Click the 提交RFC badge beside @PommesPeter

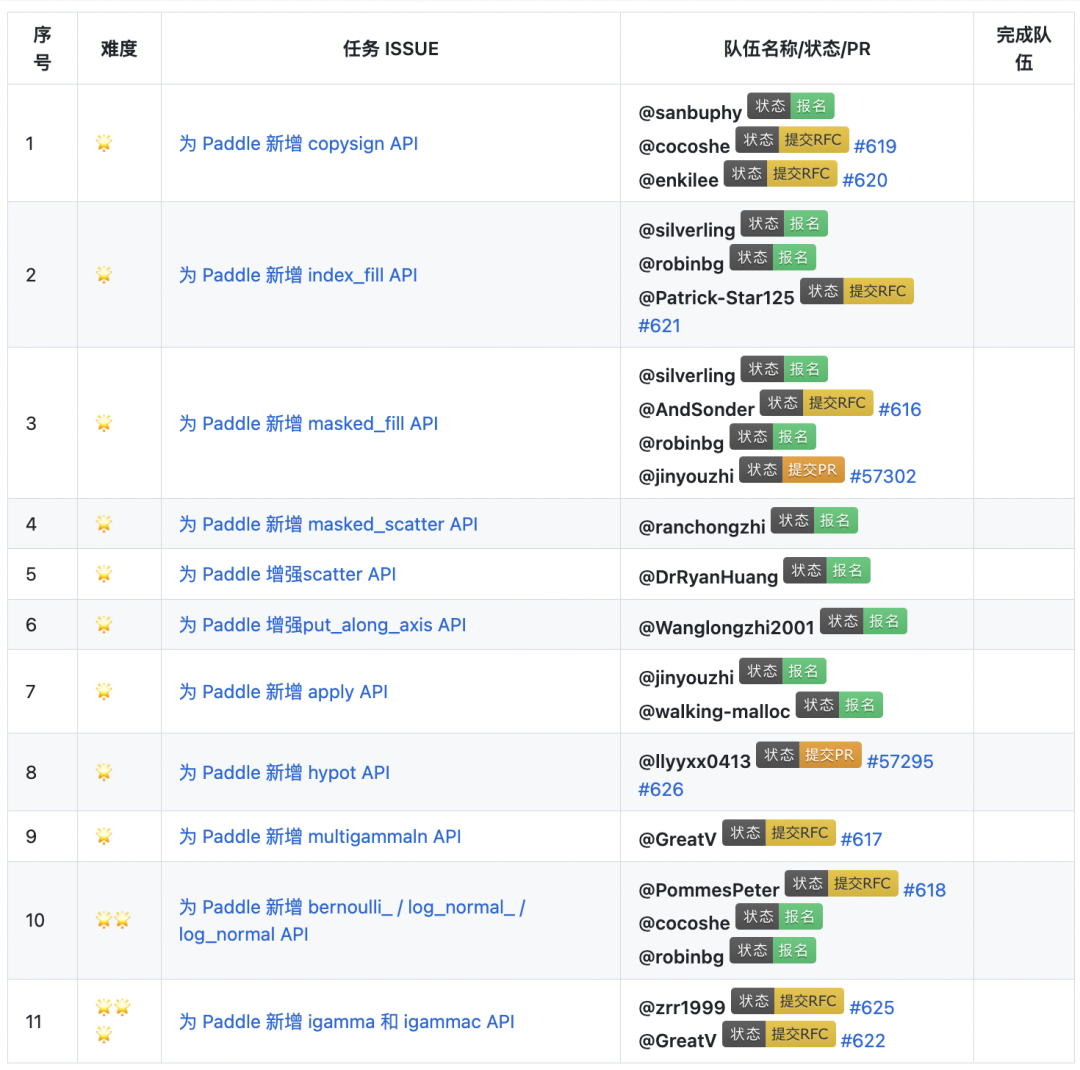click(841, 884)
